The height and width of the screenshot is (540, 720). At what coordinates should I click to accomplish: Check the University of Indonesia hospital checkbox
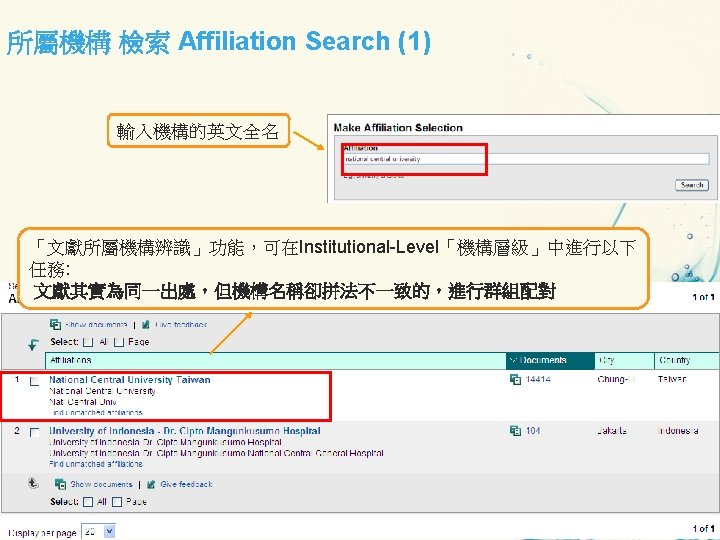coord(34,433)
